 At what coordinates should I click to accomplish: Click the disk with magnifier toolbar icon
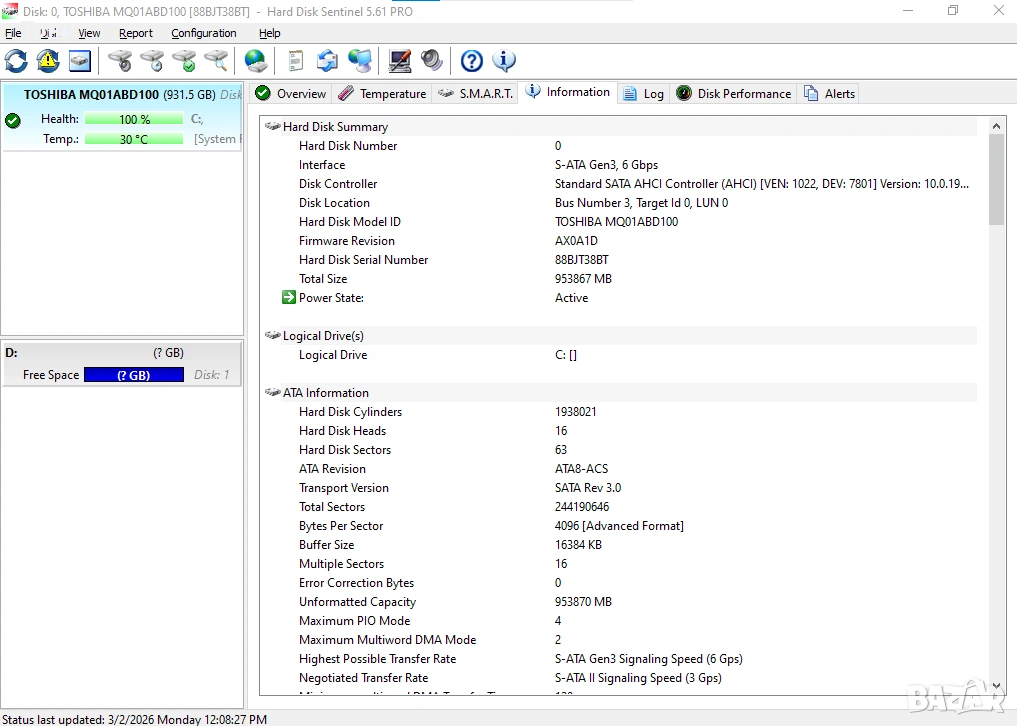click(216, 61)
